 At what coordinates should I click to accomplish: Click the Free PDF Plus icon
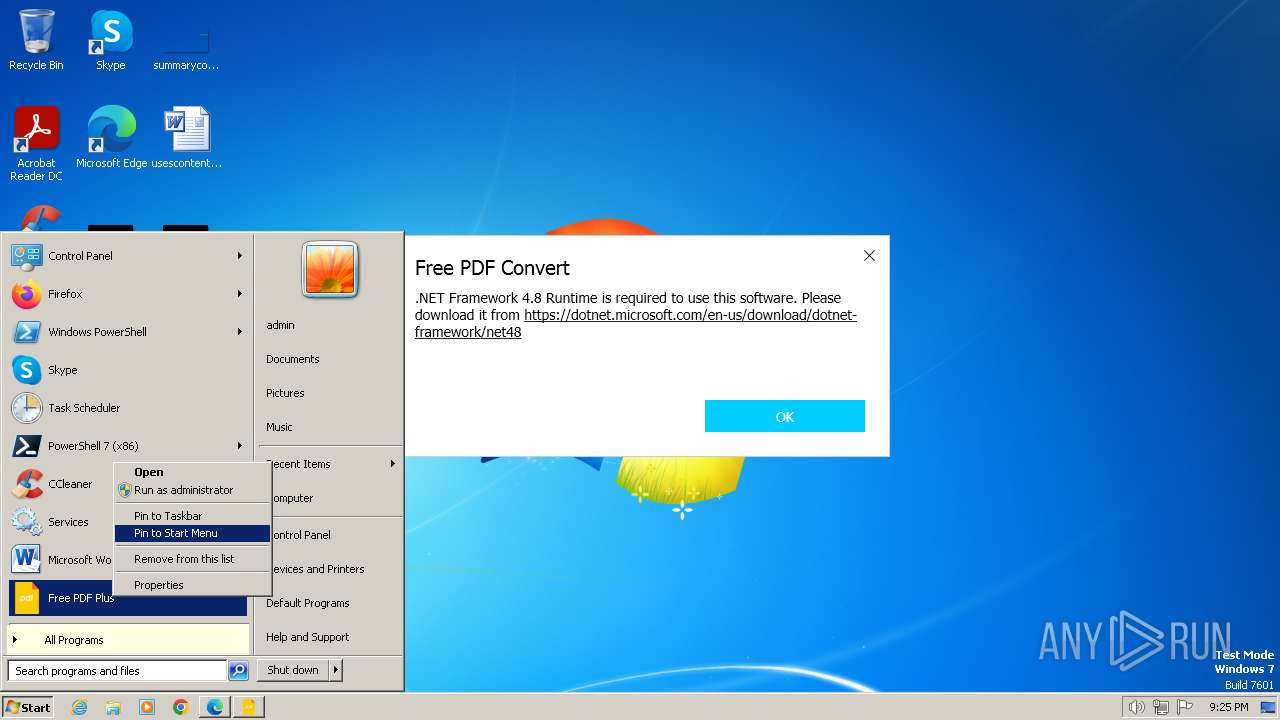point(26,598)
